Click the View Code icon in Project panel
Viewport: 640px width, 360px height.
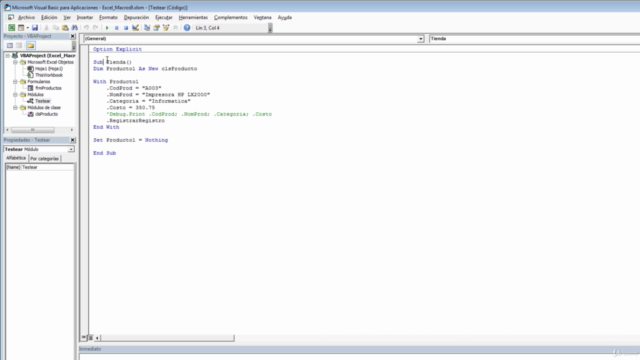10,45
